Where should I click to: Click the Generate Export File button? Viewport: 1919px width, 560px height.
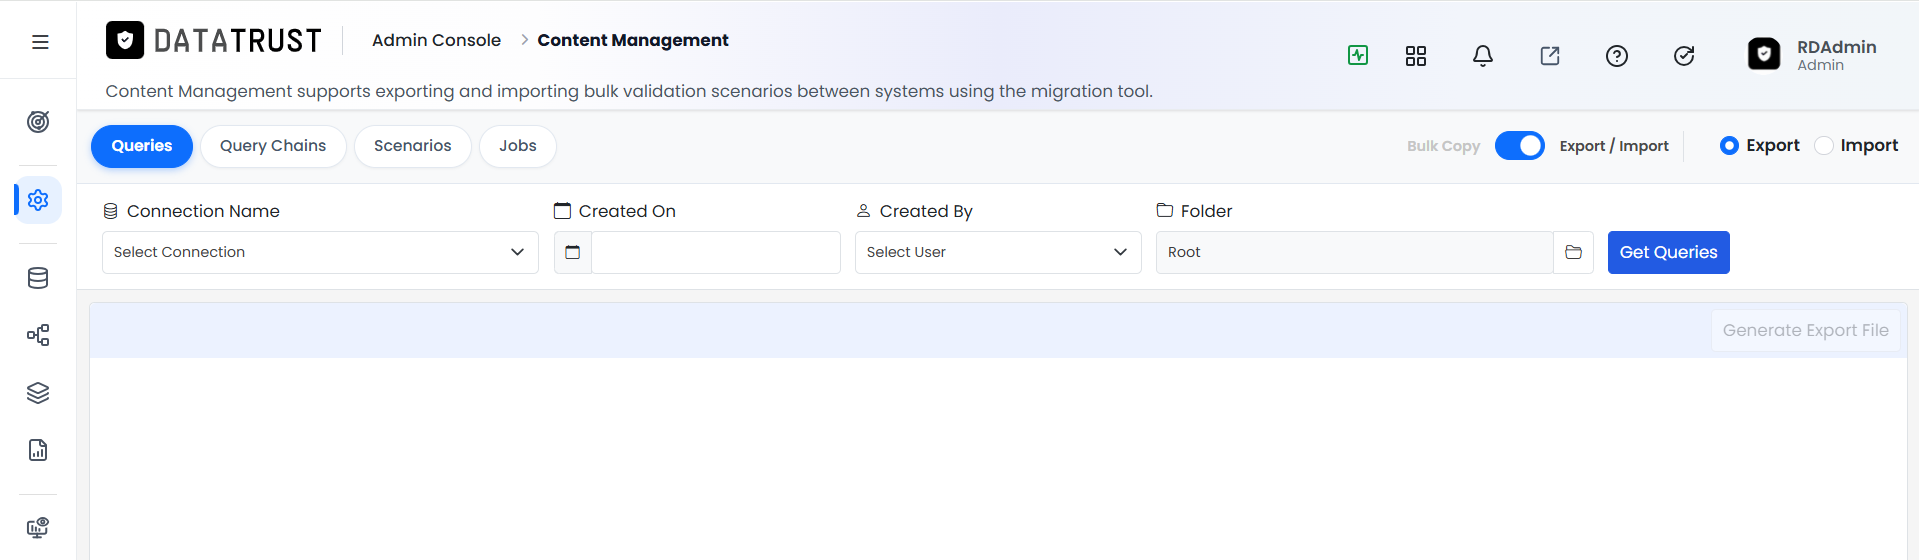click(x=1806, y=330)
